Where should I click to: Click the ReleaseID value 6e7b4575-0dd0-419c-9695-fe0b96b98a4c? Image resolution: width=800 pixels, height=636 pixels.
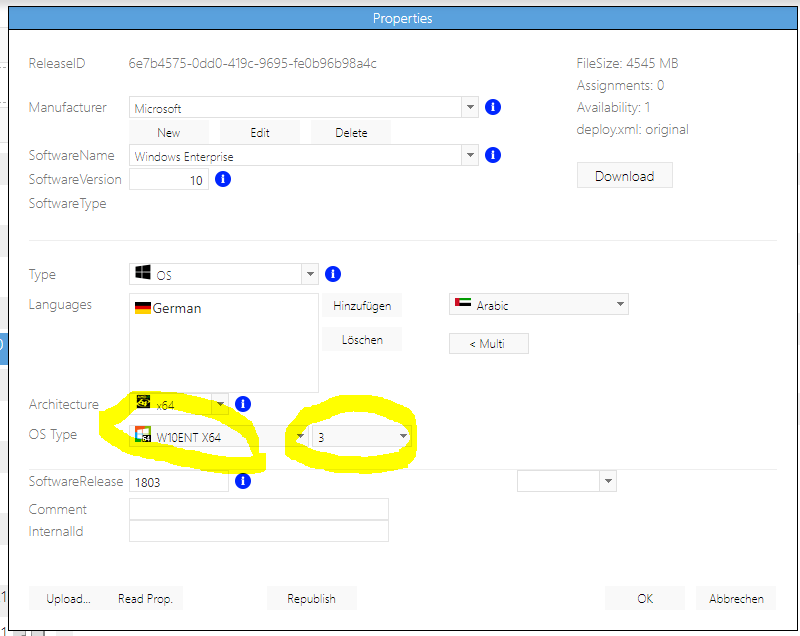click(253, 63)
